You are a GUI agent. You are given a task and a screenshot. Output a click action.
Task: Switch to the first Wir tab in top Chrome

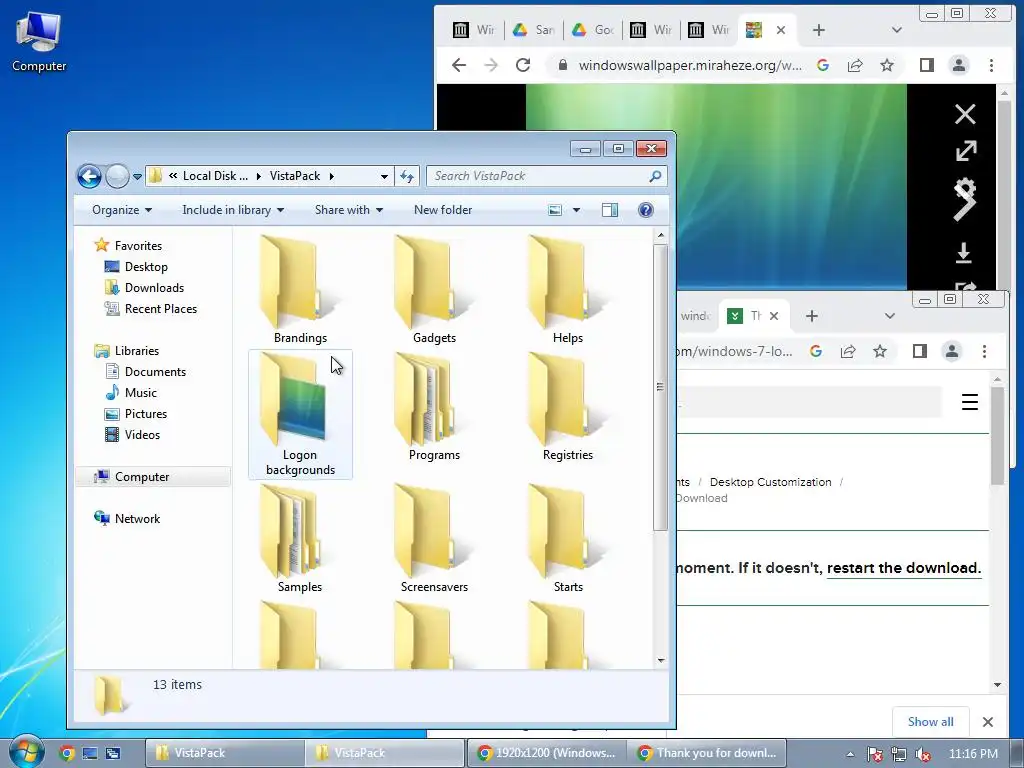click(x=474, y=30)
